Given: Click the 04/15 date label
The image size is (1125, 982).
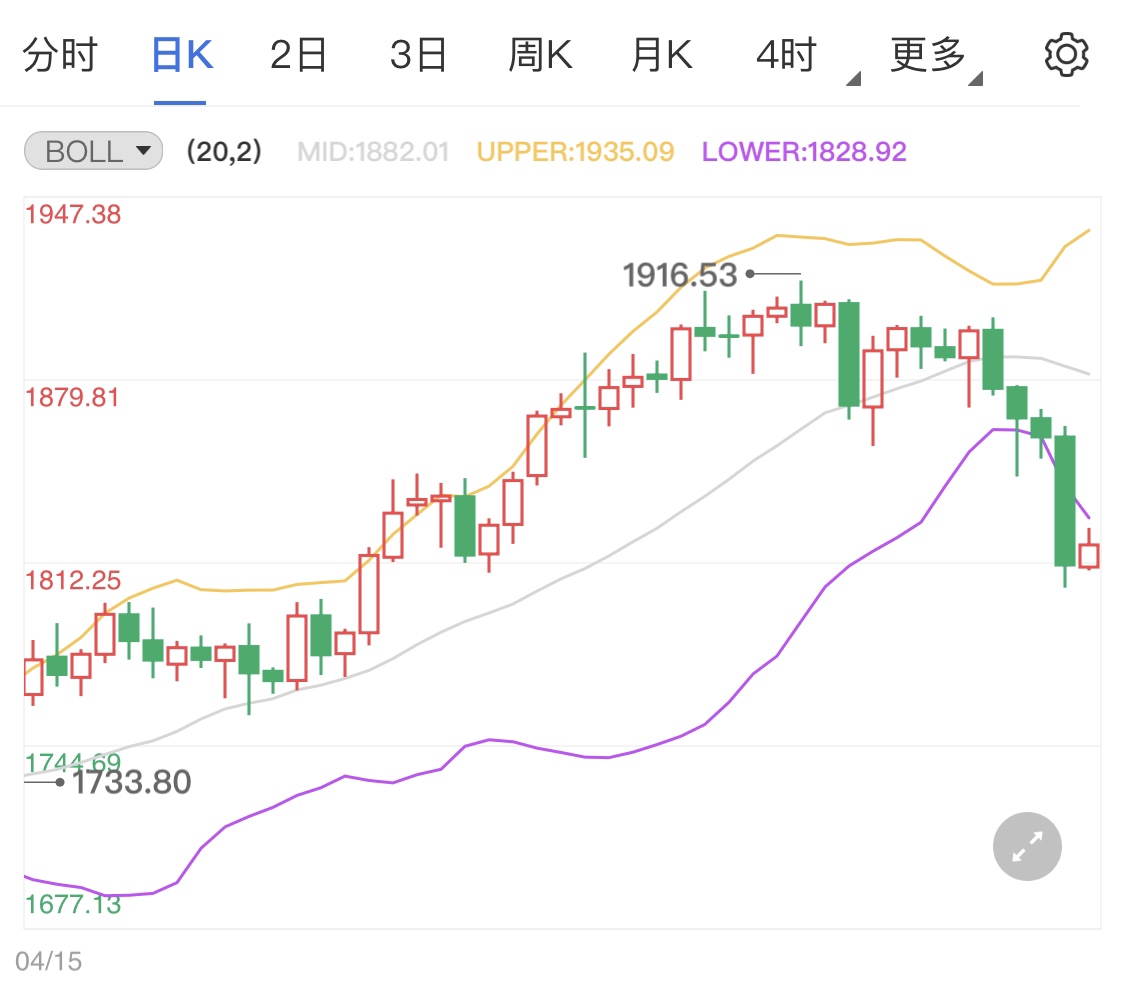Looking at the screenshot, I should point(49,961).
